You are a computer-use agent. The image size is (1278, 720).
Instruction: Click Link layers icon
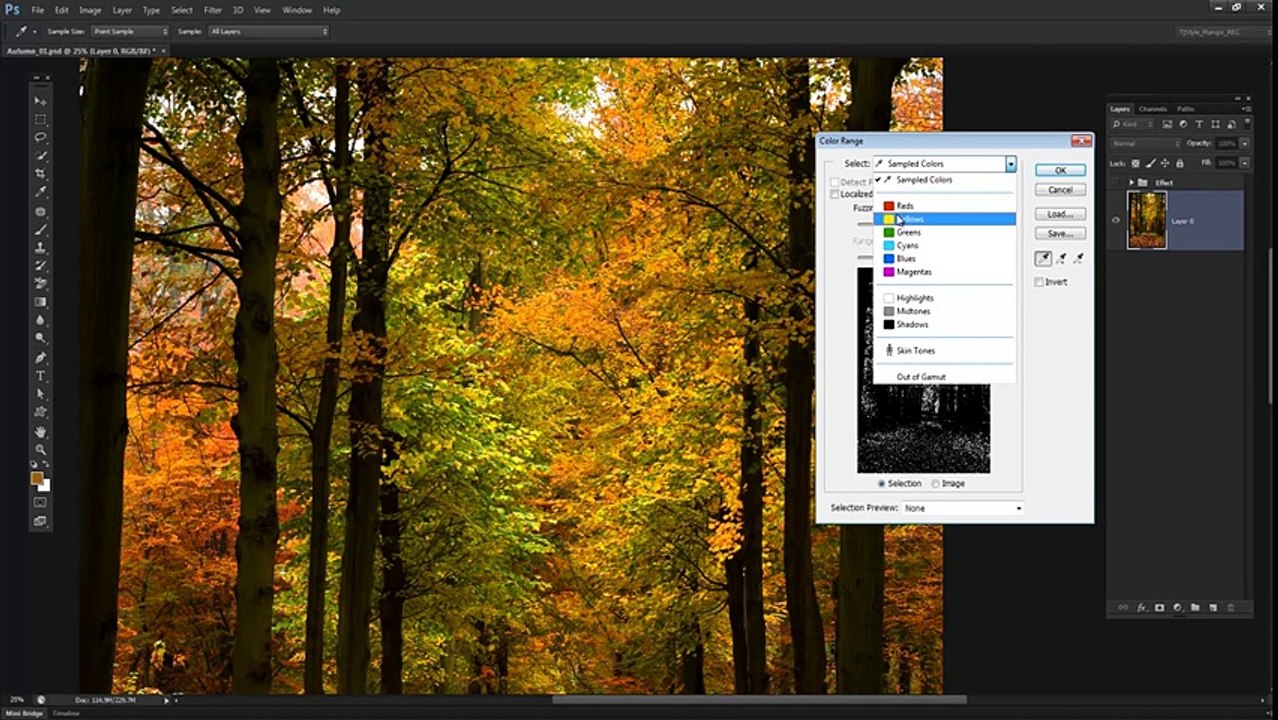click(1123, 607)
